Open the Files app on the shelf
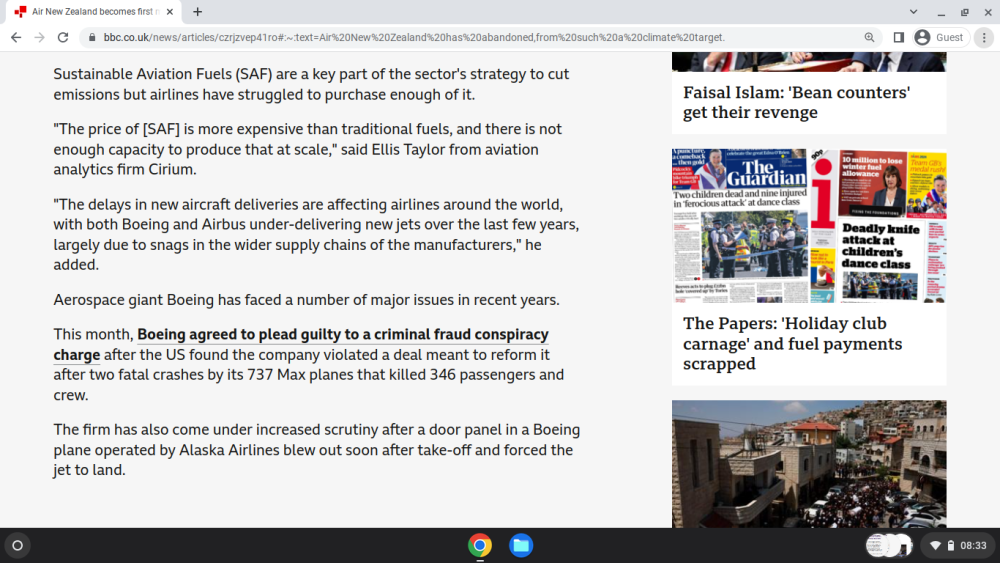The image size is (1000, 563). (521, 545)
